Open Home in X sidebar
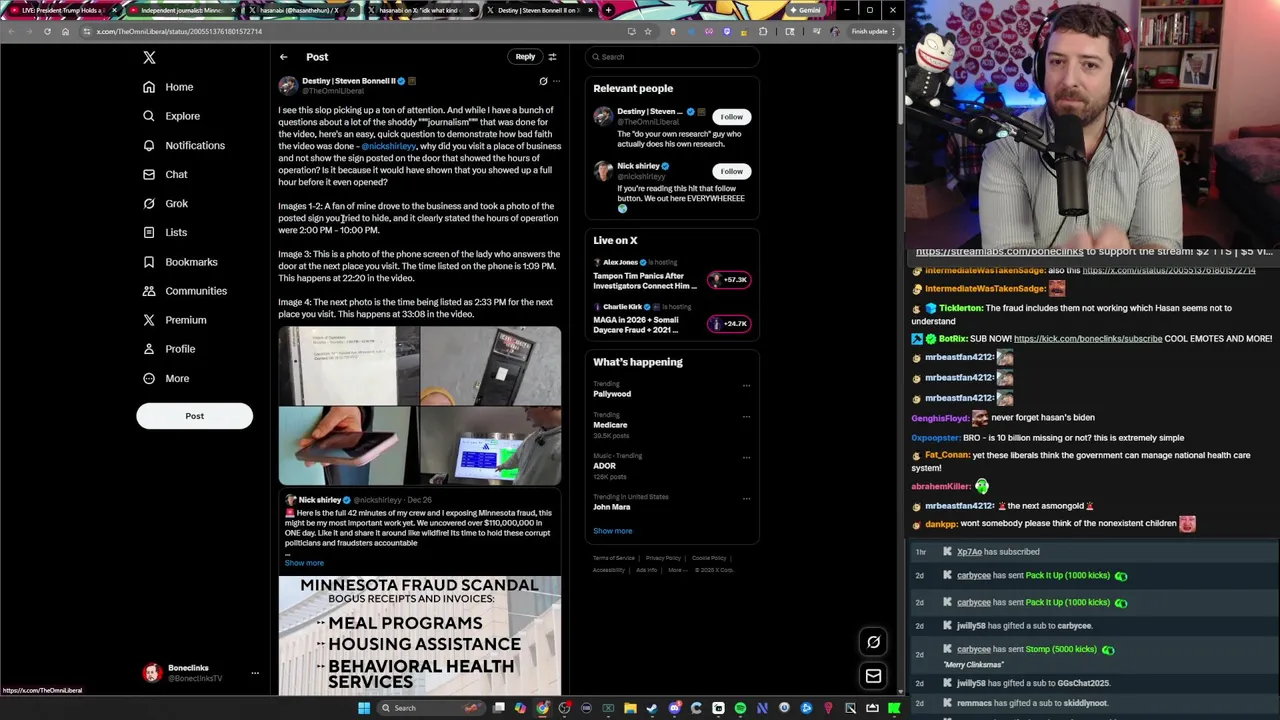The image size is (1280, 720). (168, 87)
